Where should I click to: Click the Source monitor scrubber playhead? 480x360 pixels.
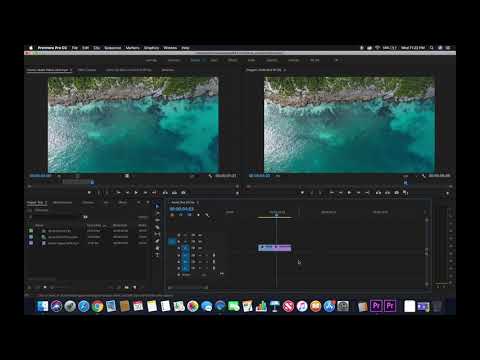pyautogui.click(x=92, y=182)
